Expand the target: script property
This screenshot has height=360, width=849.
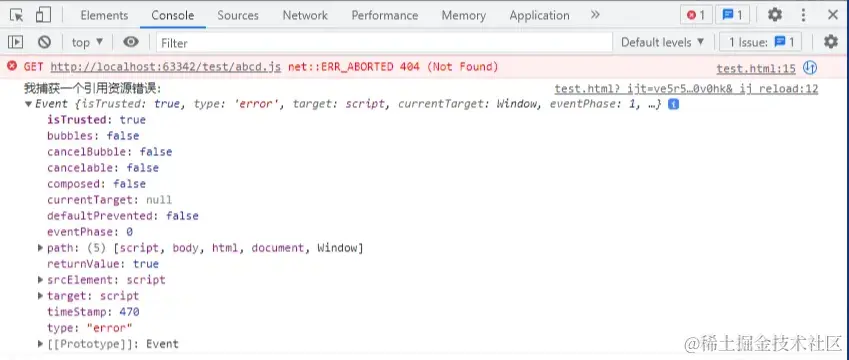click(41, 296)
